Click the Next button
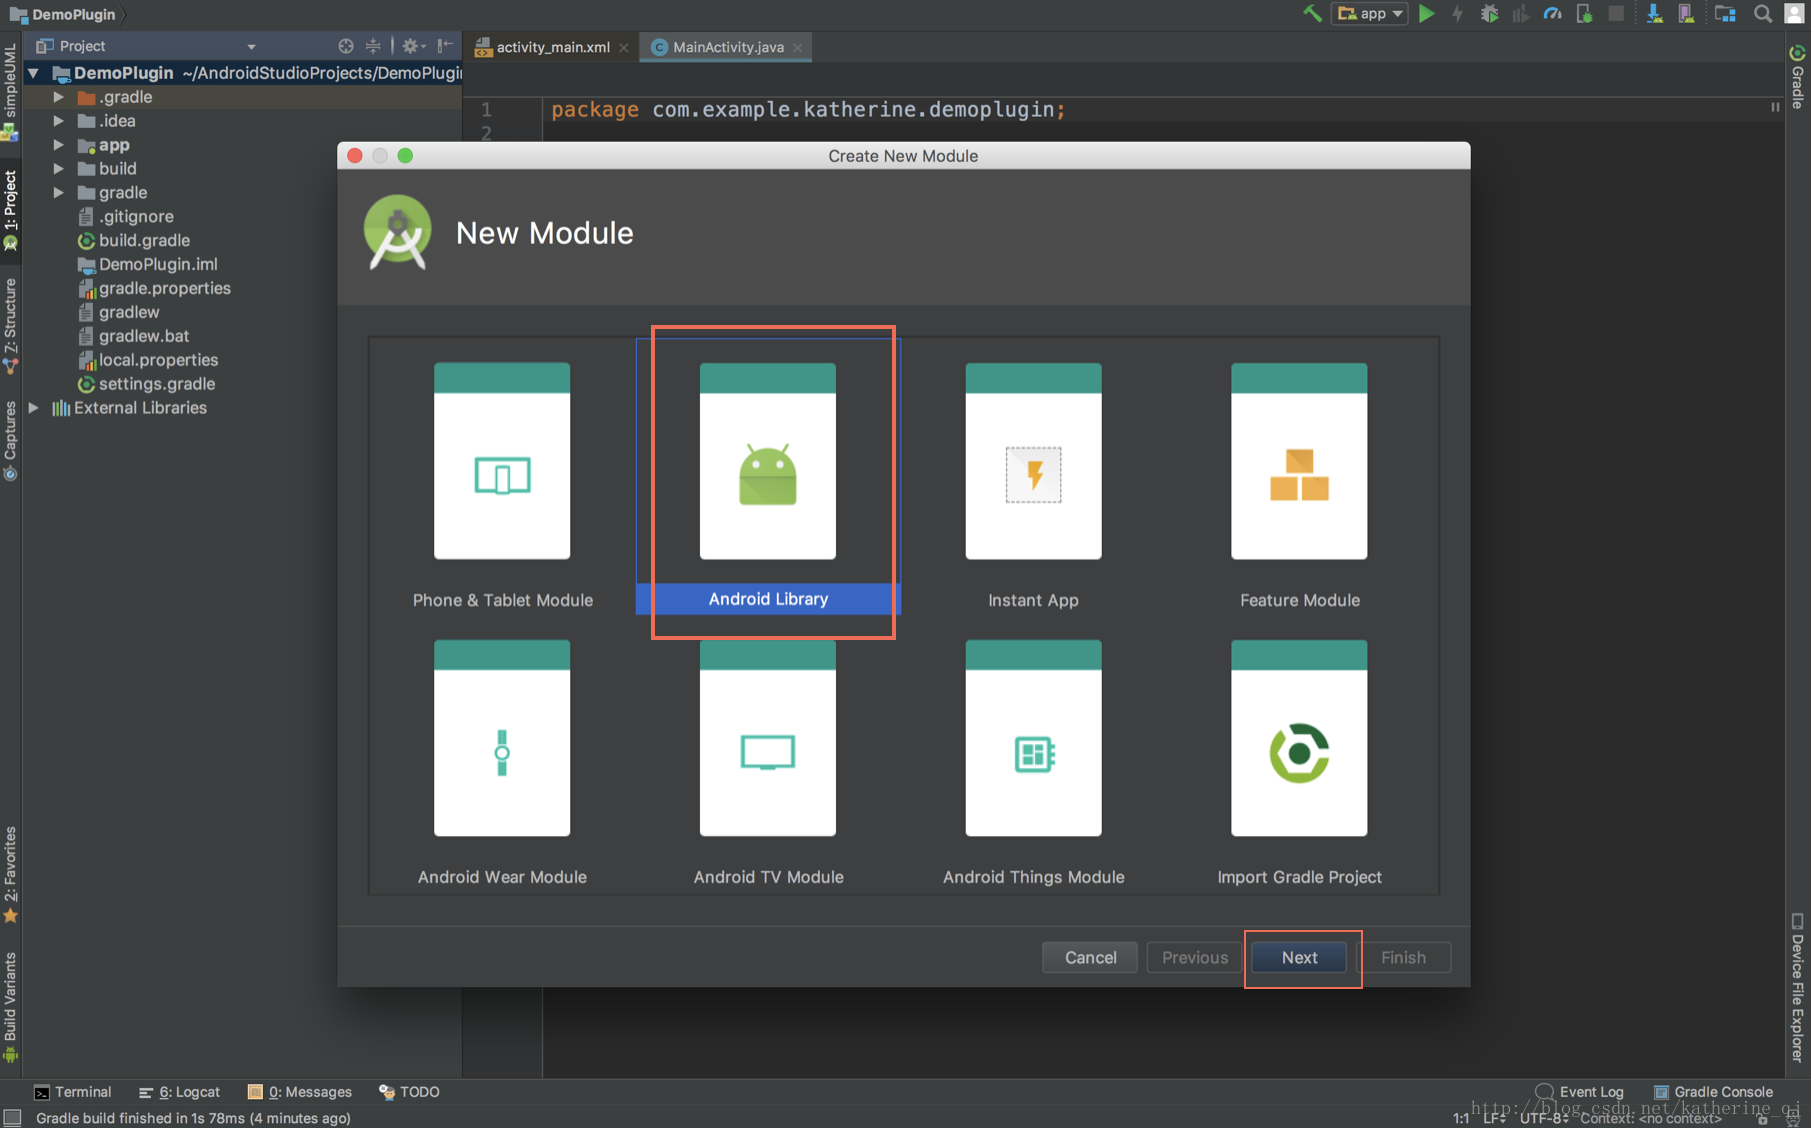1812x1128 pixels. tap(1299, 957)
